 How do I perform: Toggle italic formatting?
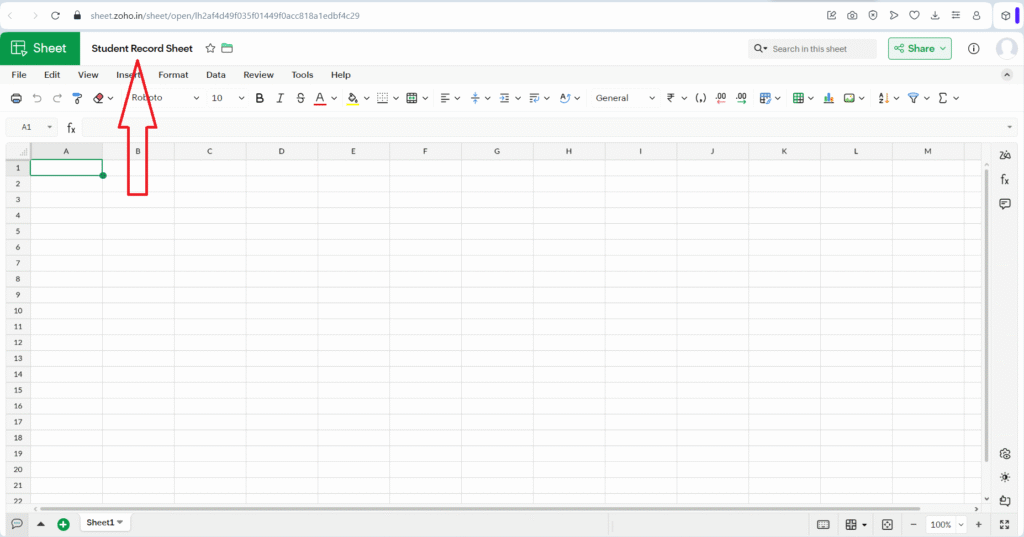[x=280, y=98]
